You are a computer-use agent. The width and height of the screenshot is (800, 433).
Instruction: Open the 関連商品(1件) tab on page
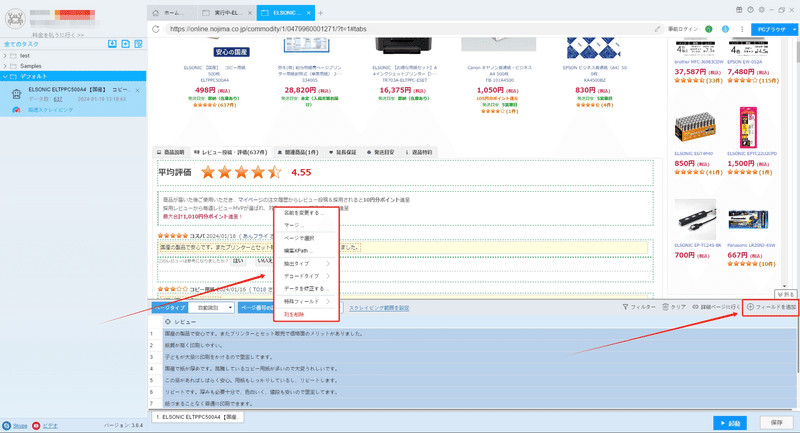(x=298, y=152)
